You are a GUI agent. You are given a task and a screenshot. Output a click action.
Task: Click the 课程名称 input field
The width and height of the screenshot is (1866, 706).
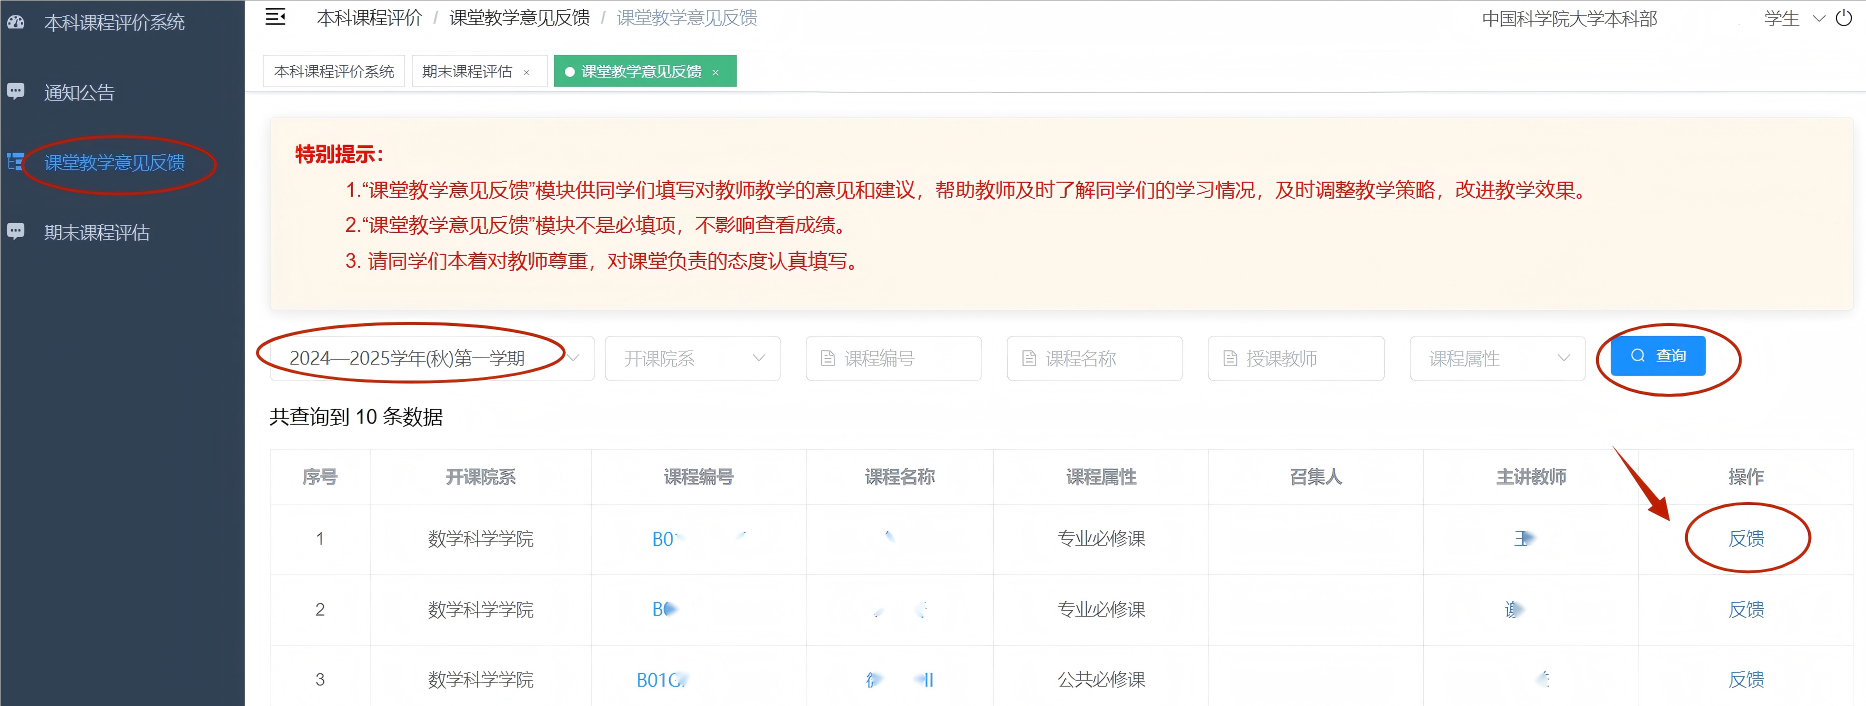pyautogui.click(x=1095, y=358)
